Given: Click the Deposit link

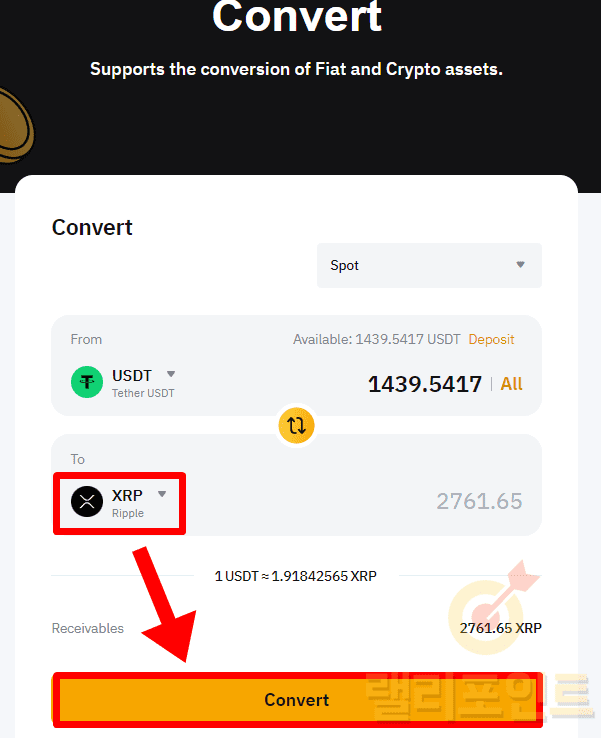Looking at the screenshot, I should point(491,339).
